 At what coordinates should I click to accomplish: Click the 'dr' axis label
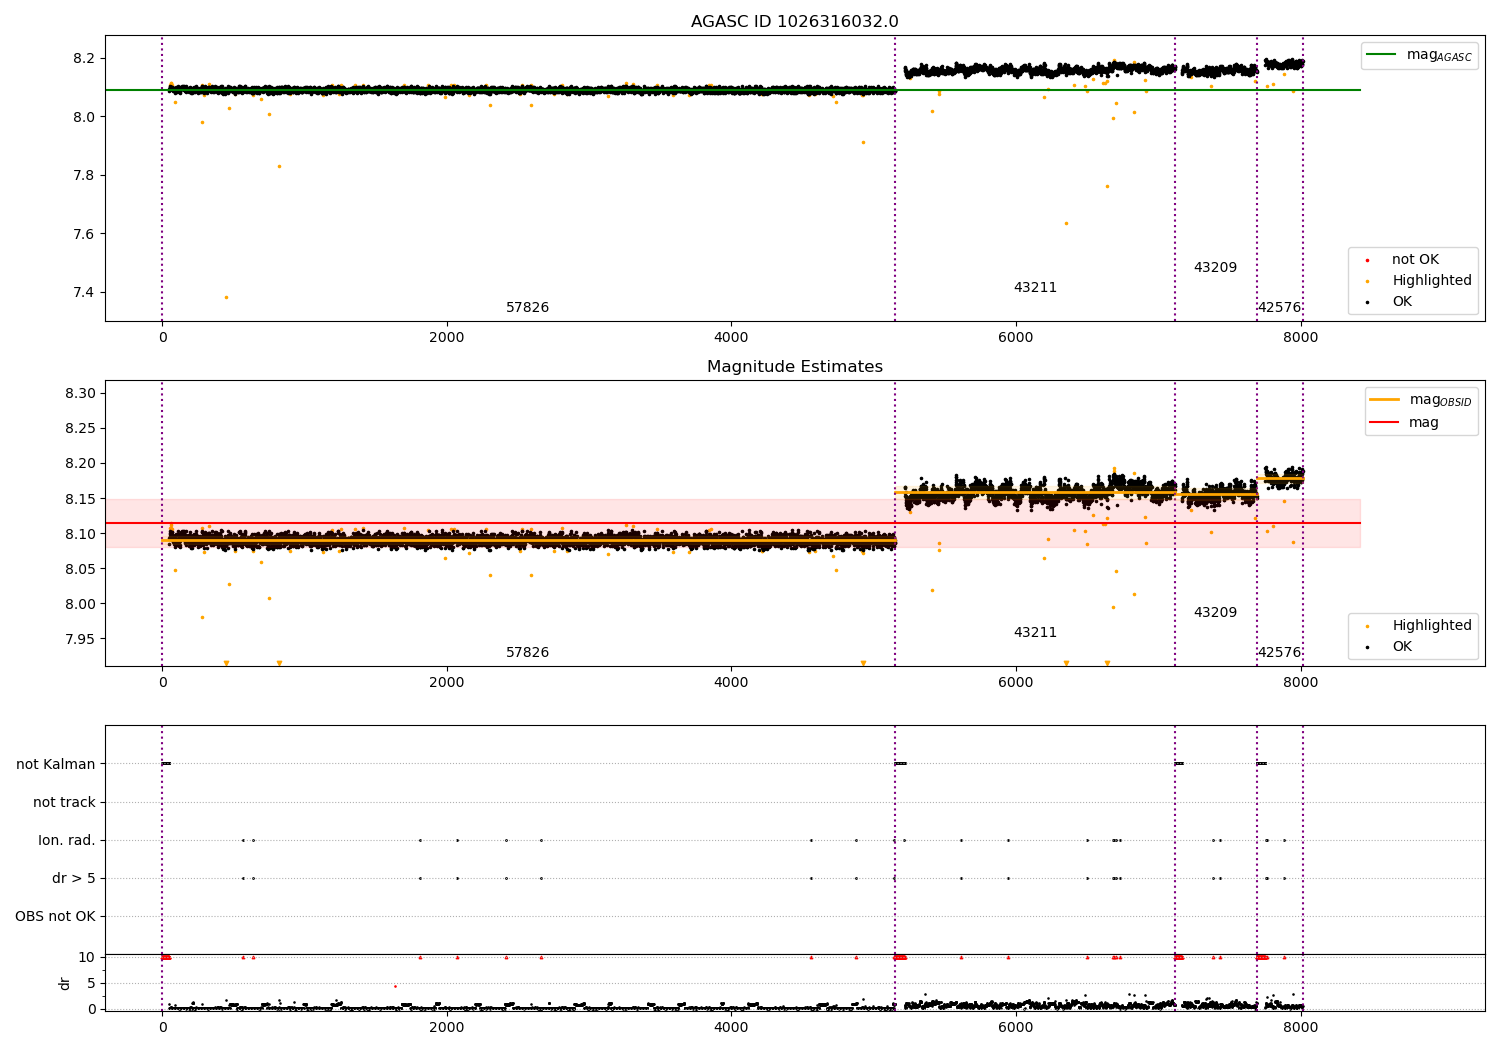coord(65,983)
